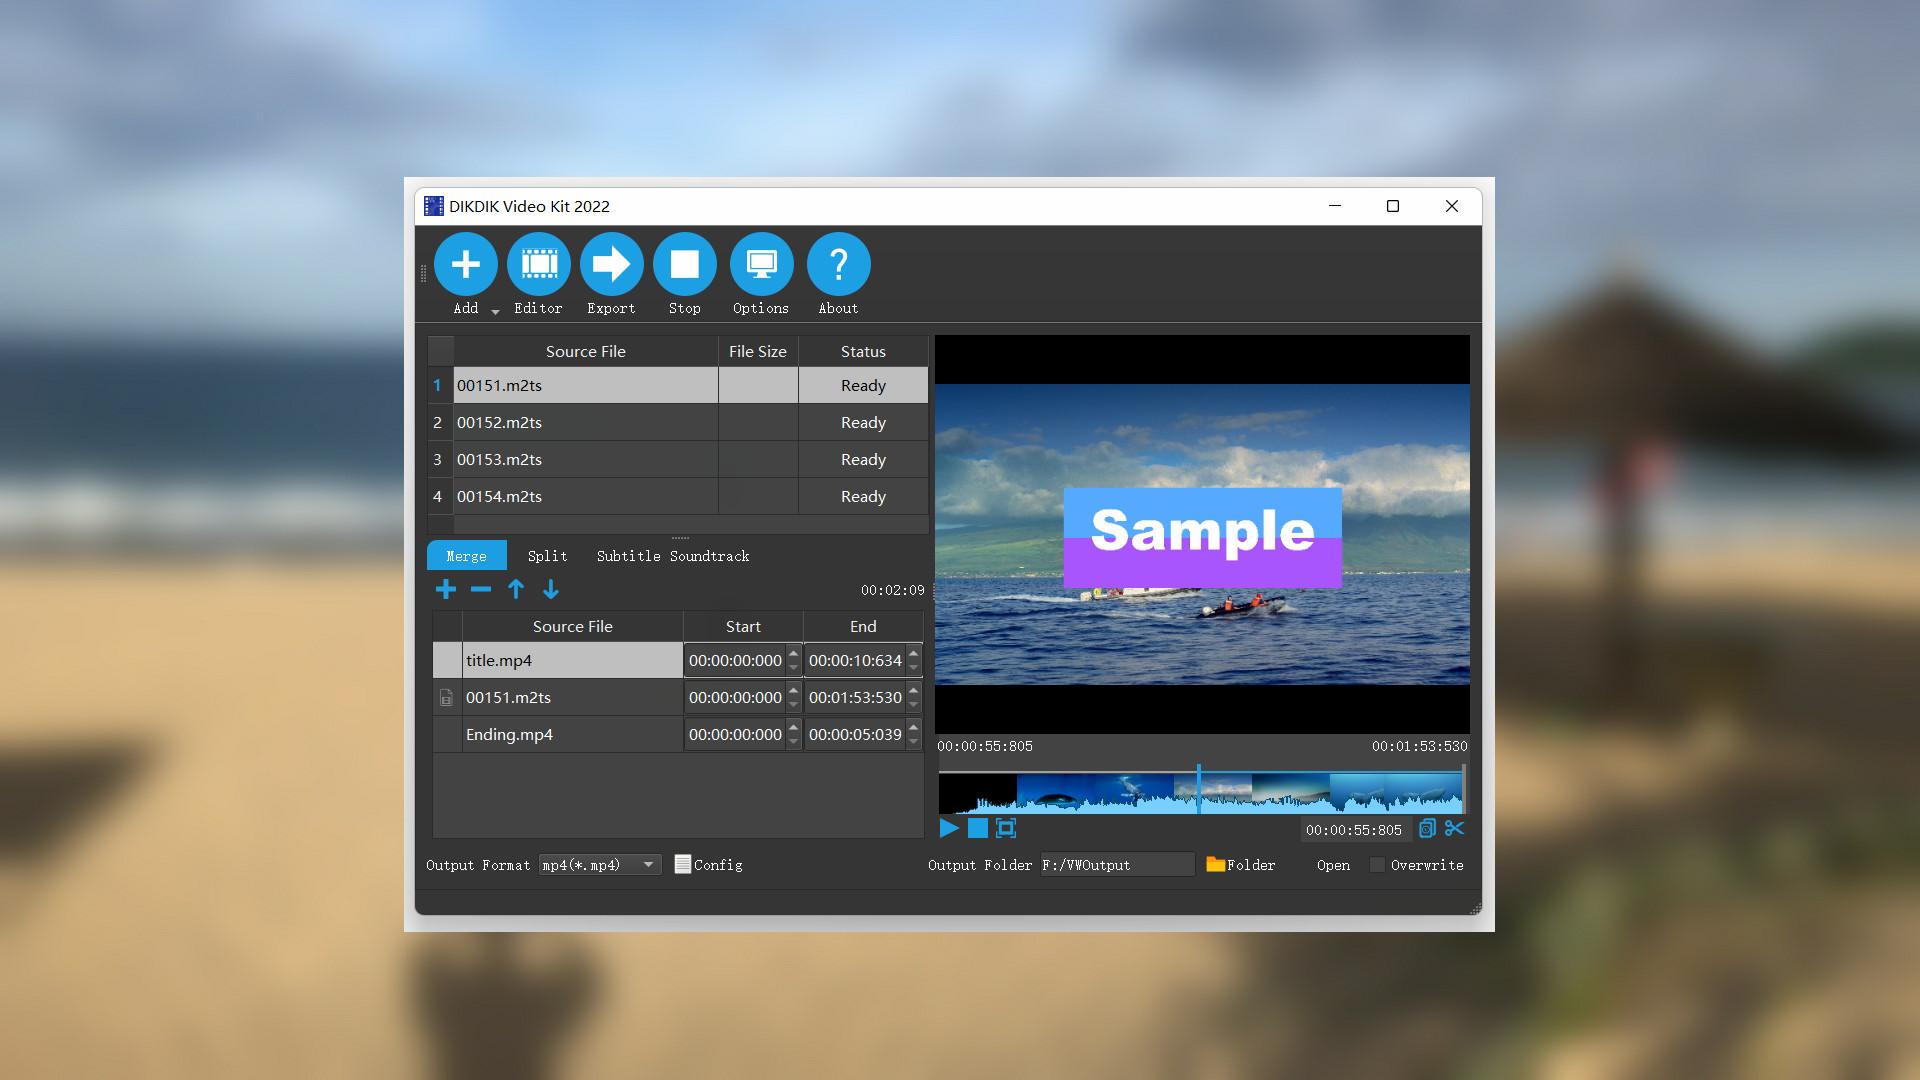The height and width of the screenshot is (1080, 1920).
Task: Open the Output Format dropdown
Action: [x=648, y=864]
